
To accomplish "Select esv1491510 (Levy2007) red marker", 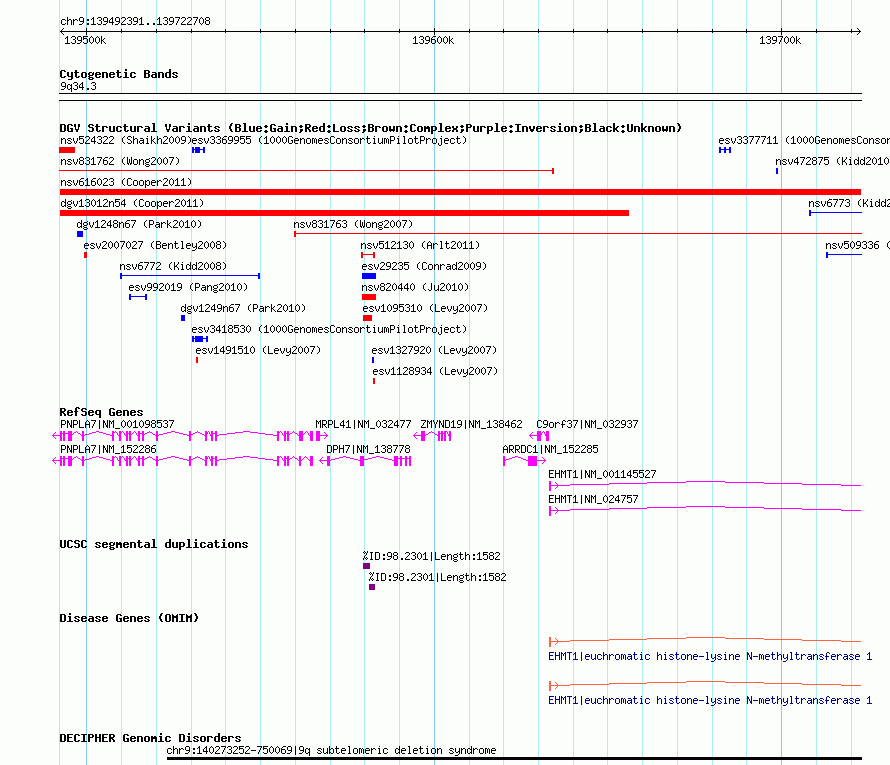I will pyautogui.click(x=197, y=360).
